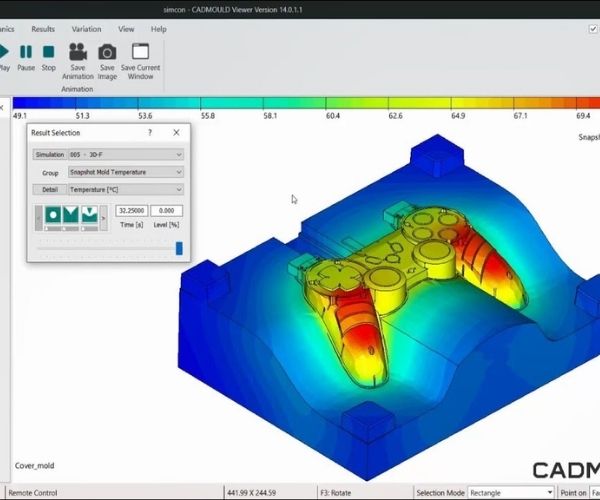This screenshot has height=500, width=600.
Task: Open the Results menu tab
Action: pyautogui.click(x=43, y=29)
